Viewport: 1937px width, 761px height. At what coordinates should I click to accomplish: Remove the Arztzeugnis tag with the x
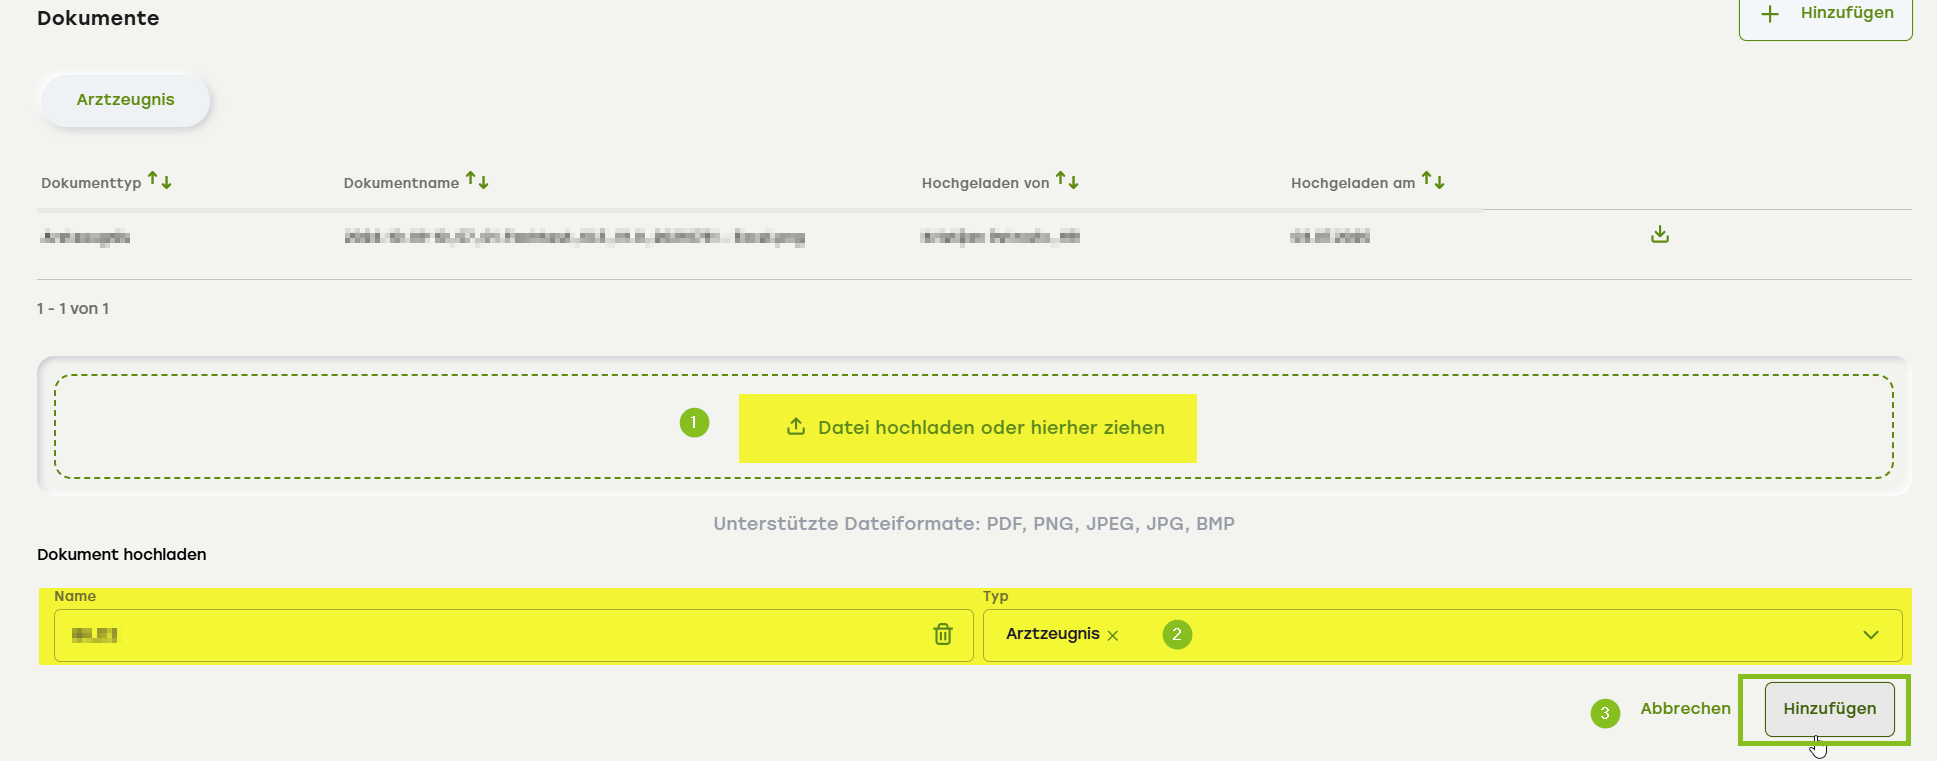click(x=1113, y=636)
